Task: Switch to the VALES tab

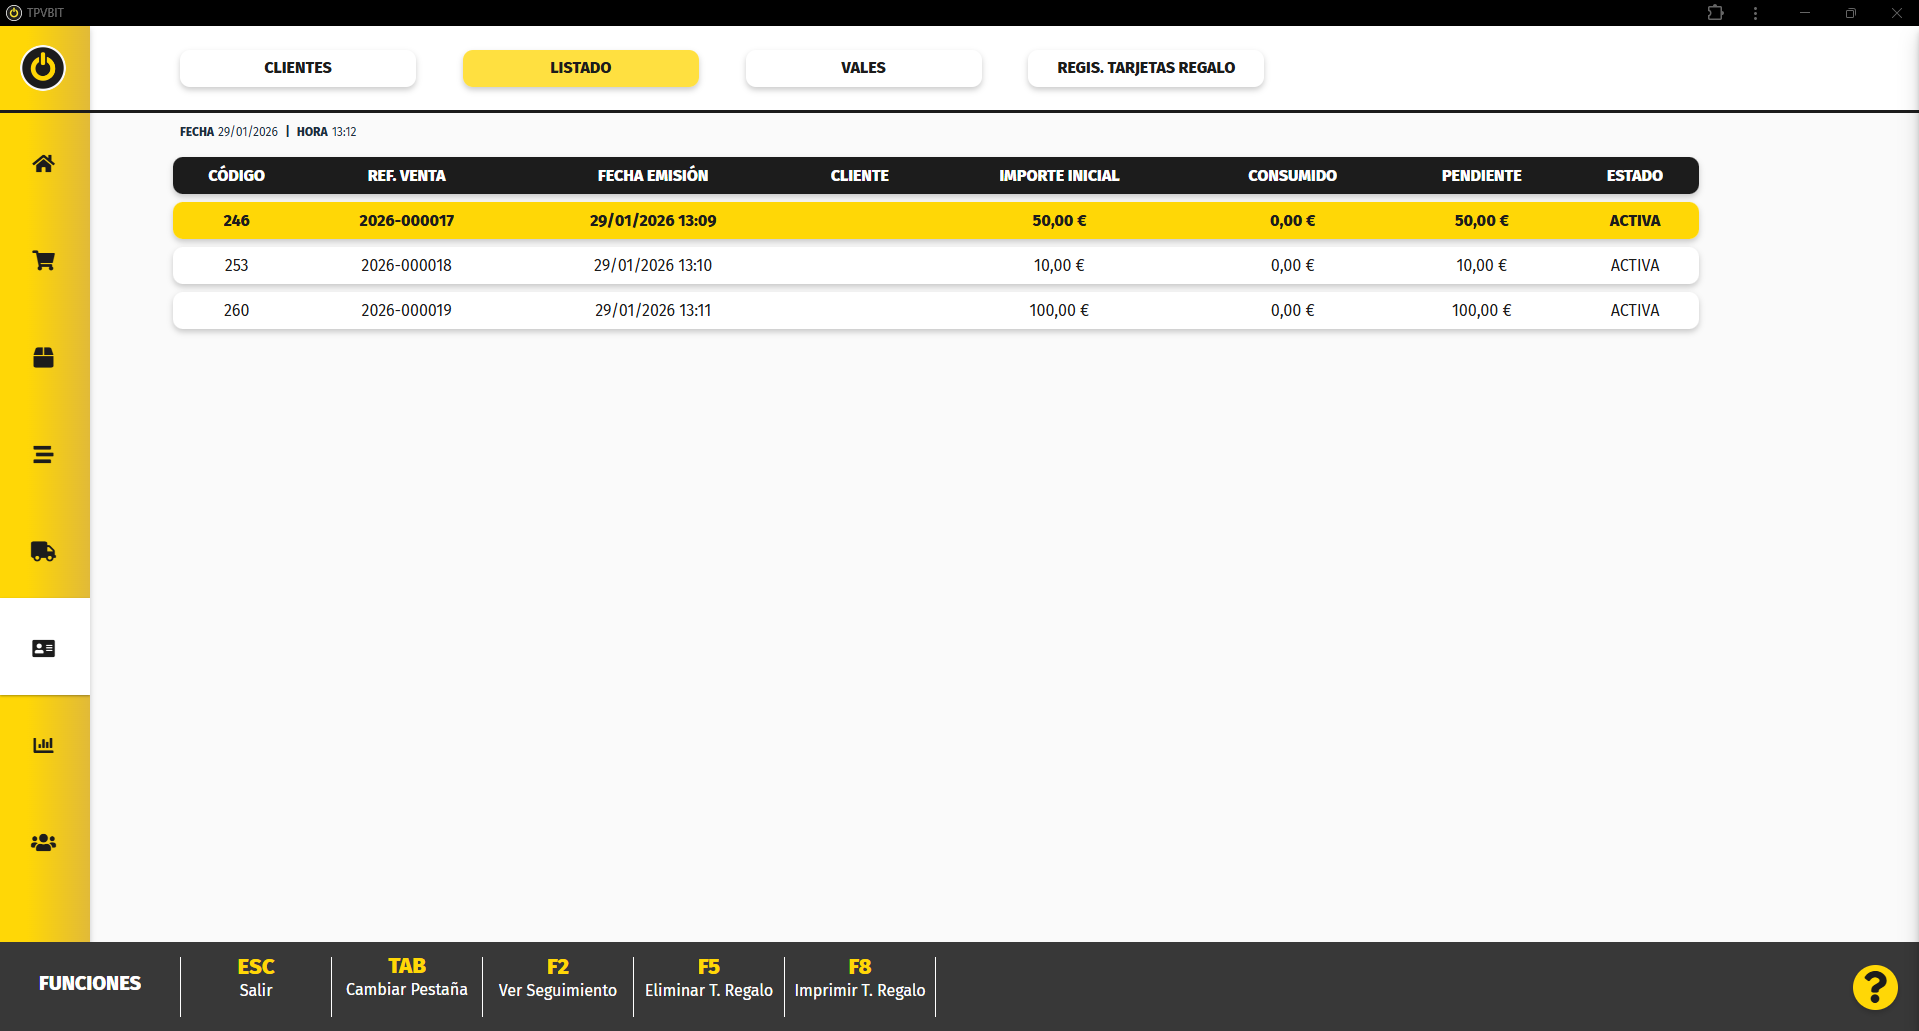Action: coord(863,68)
